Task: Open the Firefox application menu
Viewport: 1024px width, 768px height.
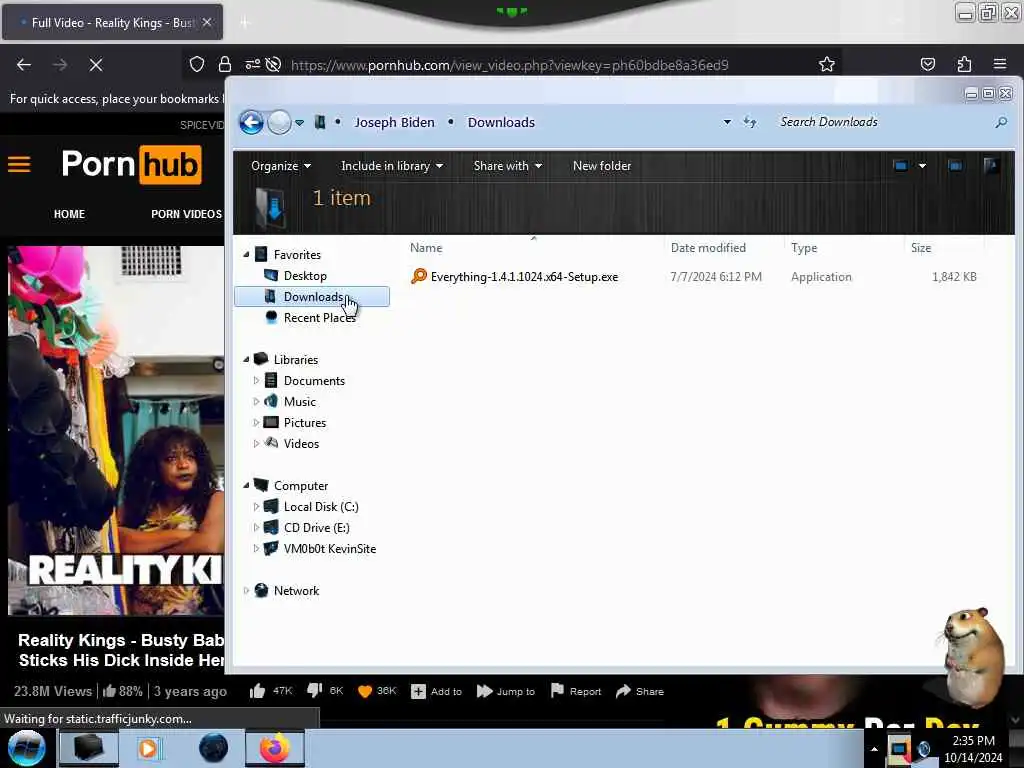Action: point(1000,65)
